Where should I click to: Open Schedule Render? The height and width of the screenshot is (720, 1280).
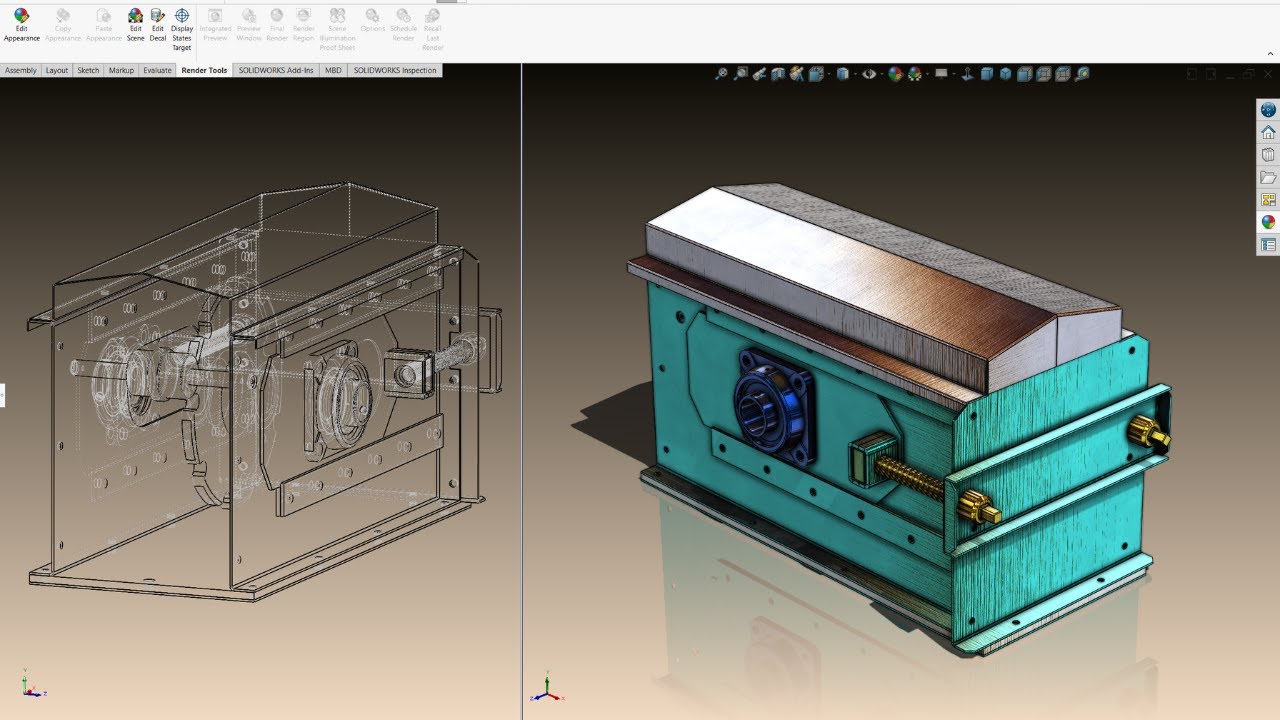pyautogui.click(x=403, y=26)
